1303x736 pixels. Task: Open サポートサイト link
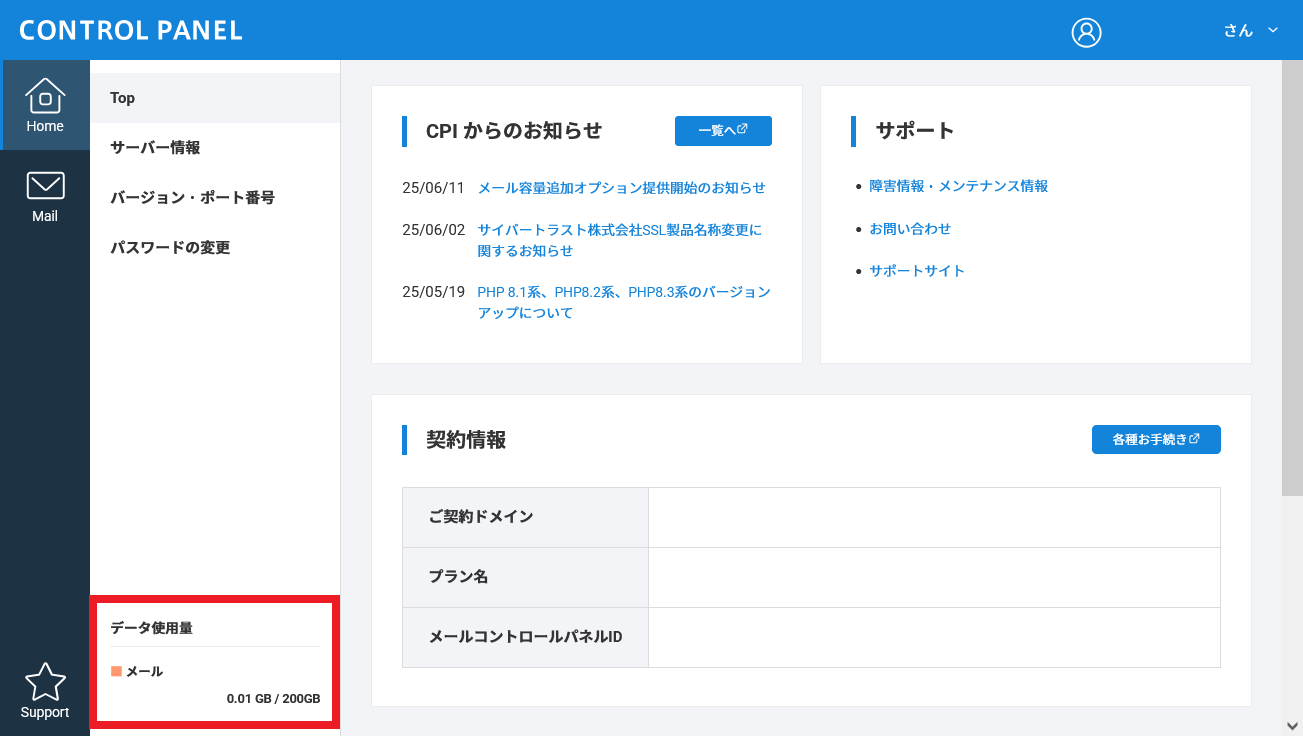pyautogui.click(x=917, y=271)
